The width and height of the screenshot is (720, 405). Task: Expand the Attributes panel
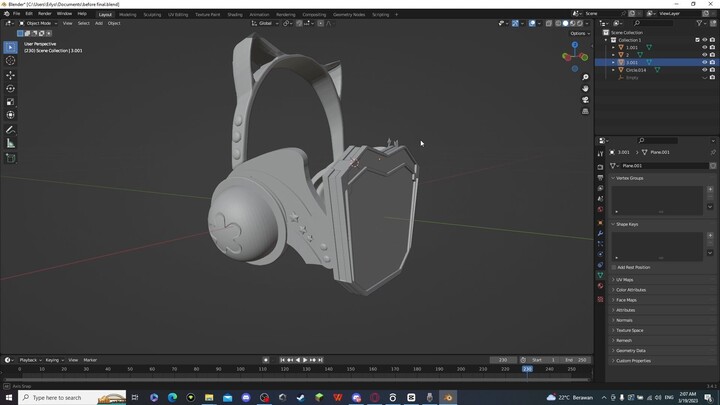click(x=663, y=310)
